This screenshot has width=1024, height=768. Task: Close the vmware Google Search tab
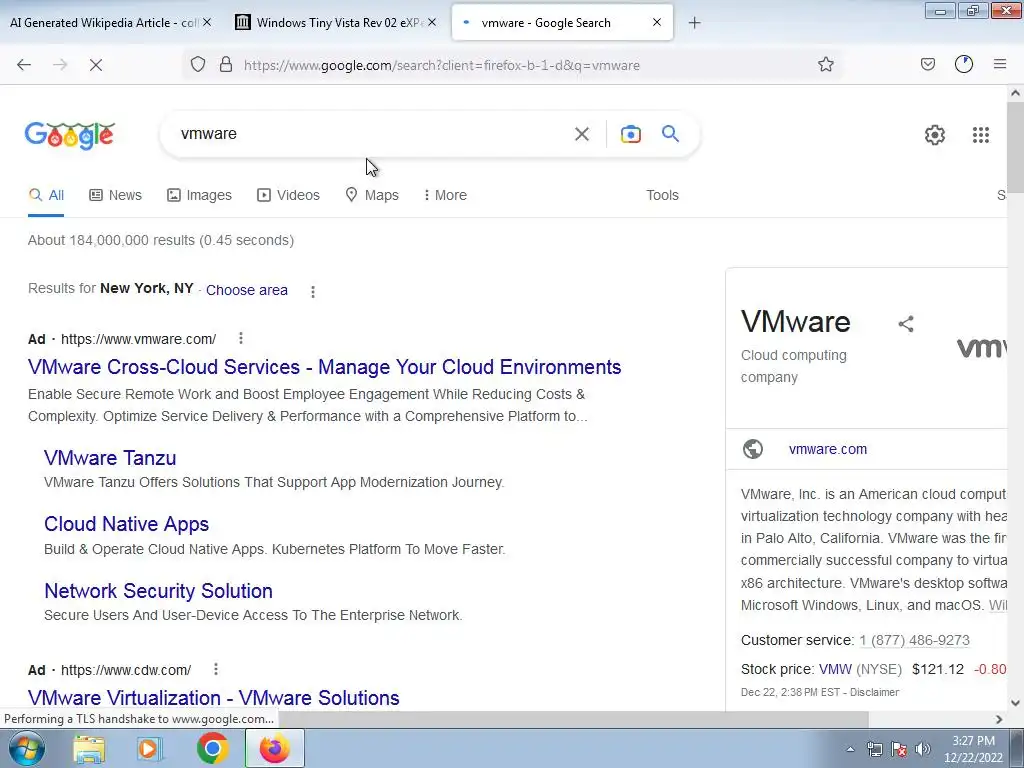pyautogui.click(x=656, y=22)
